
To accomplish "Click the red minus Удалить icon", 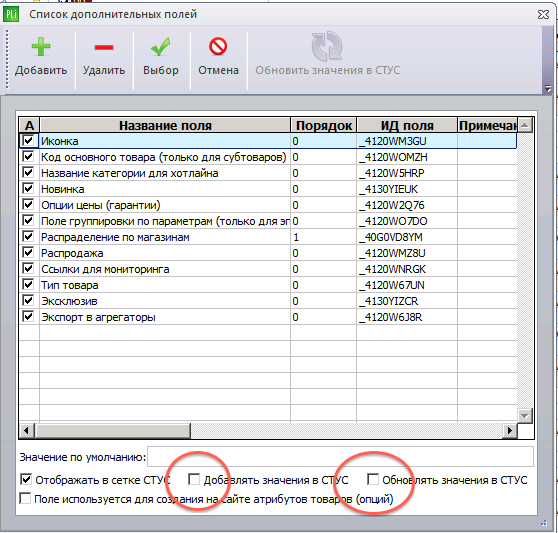I will pyautogui.click(x=104, y=47).
